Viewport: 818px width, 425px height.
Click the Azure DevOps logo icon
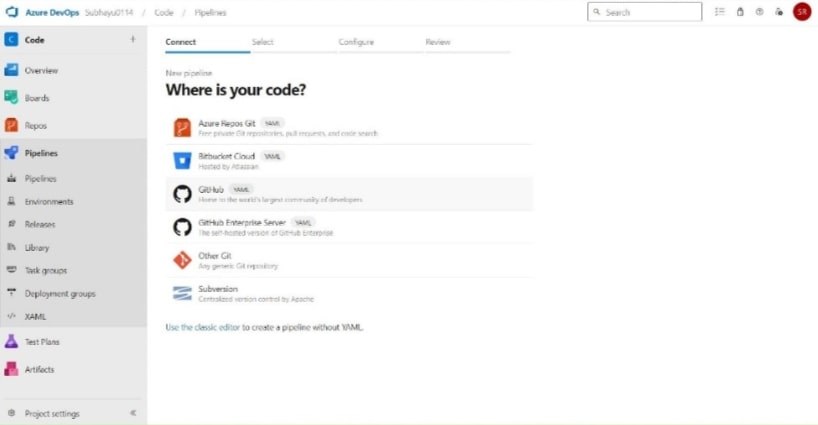11,12
